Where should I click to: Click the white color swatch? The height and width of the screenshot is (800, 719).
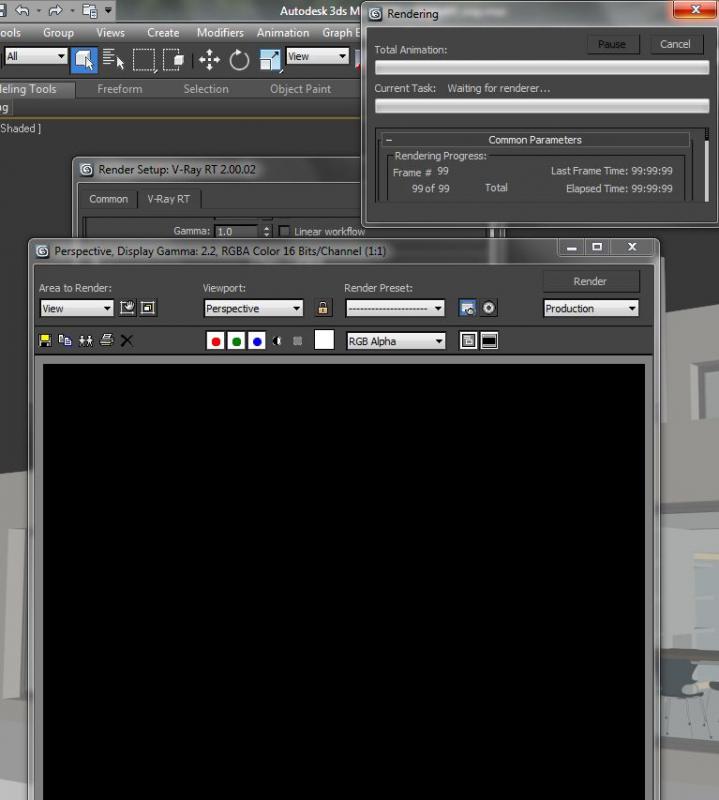324,340
